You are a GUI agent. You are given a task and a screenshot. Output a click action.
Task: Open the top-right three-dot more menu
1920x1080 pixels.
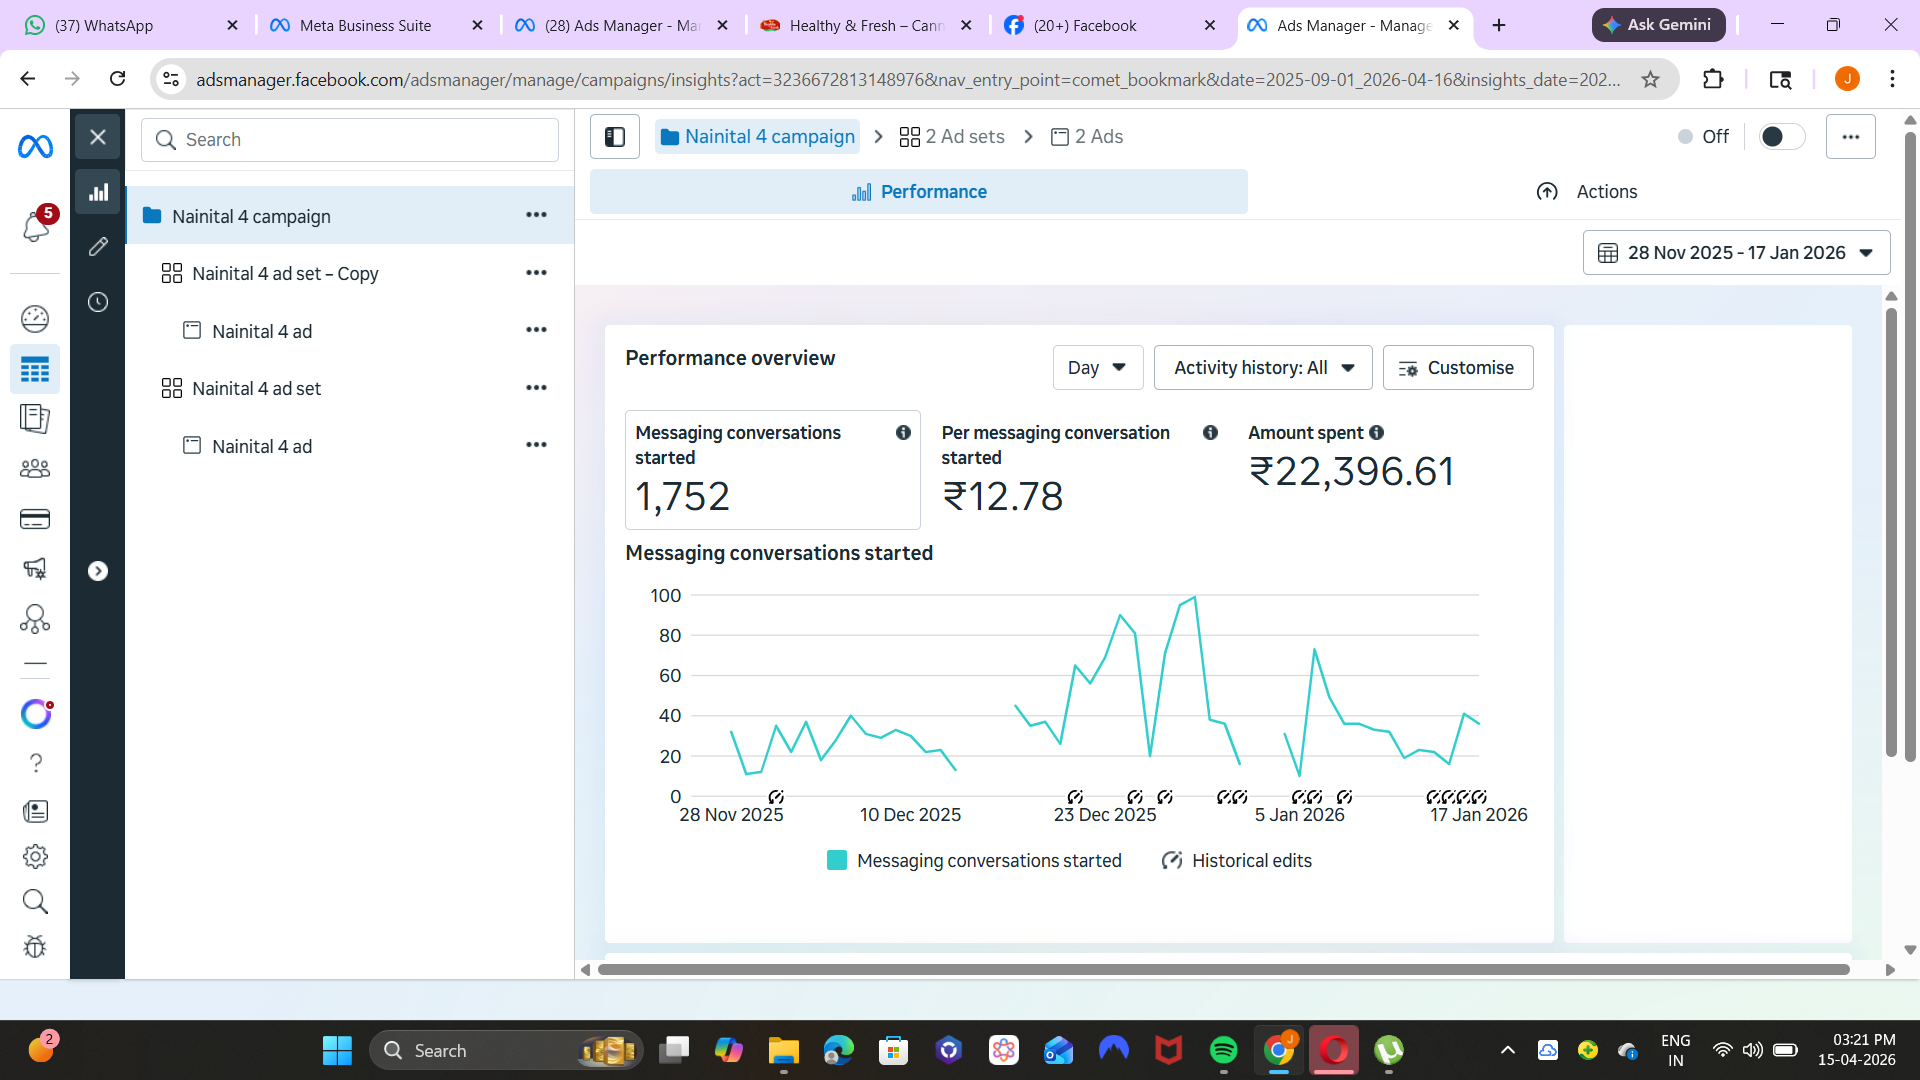coord(1851,136)
